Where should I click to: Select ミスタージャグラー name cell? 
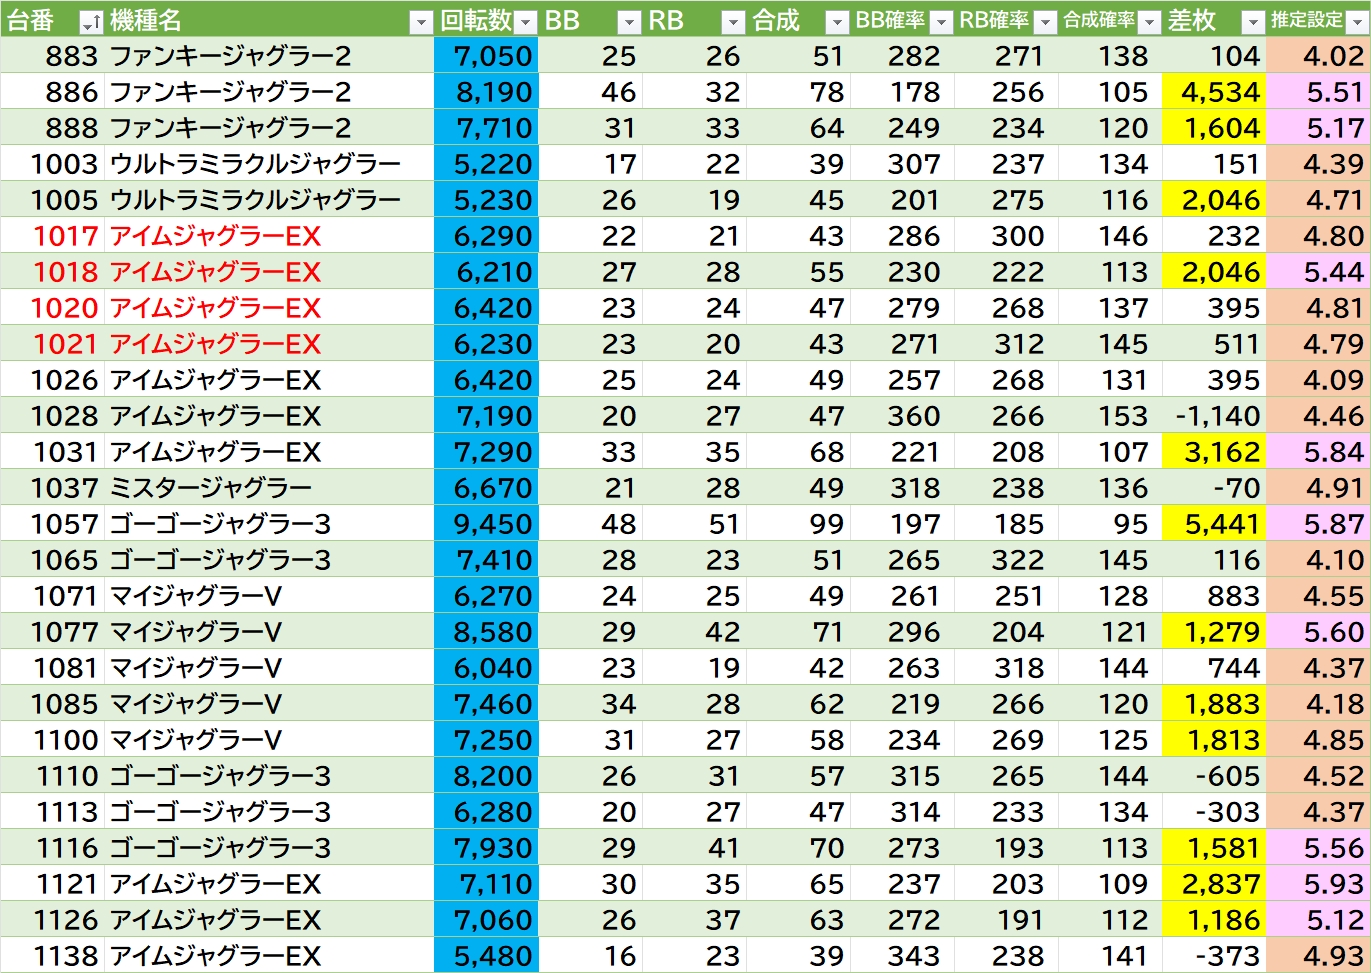269,488
